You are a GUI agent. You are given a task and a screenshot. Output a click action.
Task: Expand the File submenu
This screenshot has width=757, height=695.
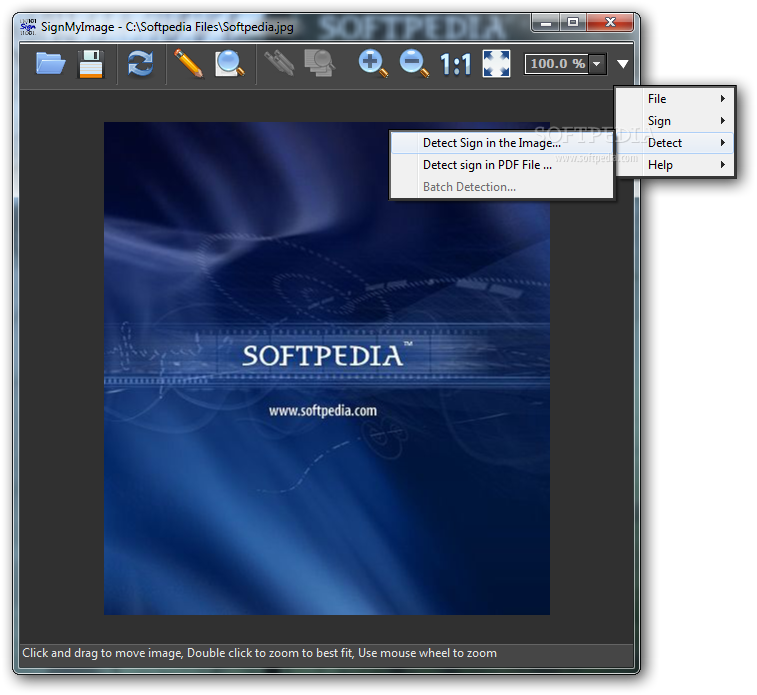coord(674,99)
